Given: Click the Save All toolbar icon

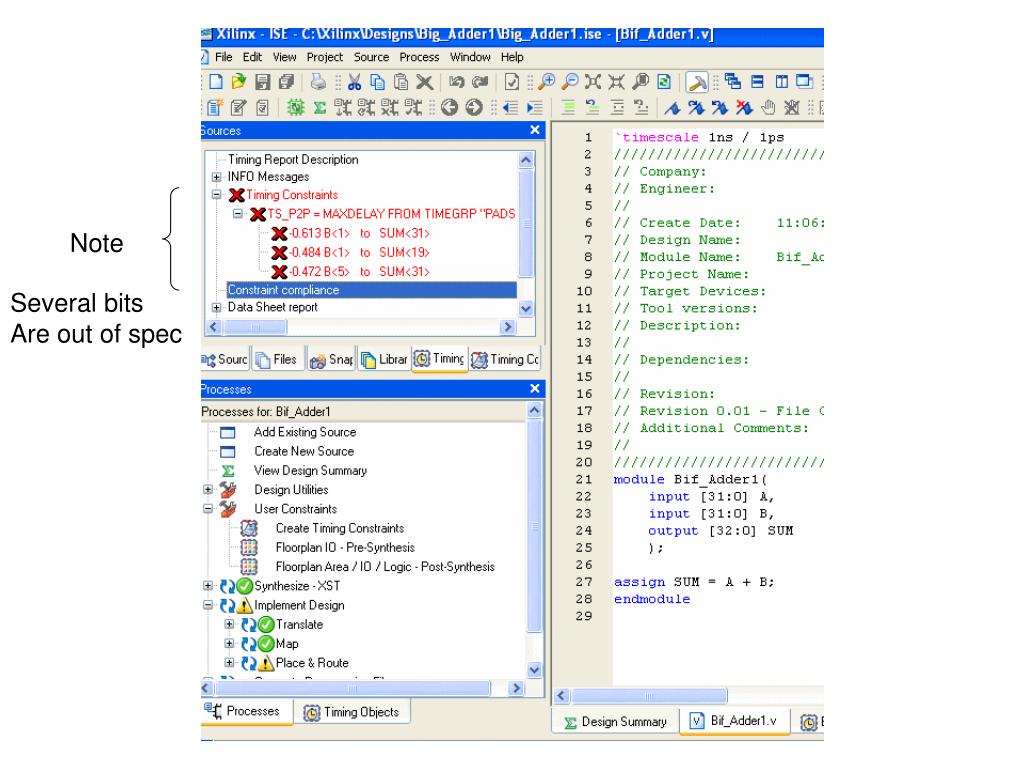Looking at the screenshot, I should 286,82.
